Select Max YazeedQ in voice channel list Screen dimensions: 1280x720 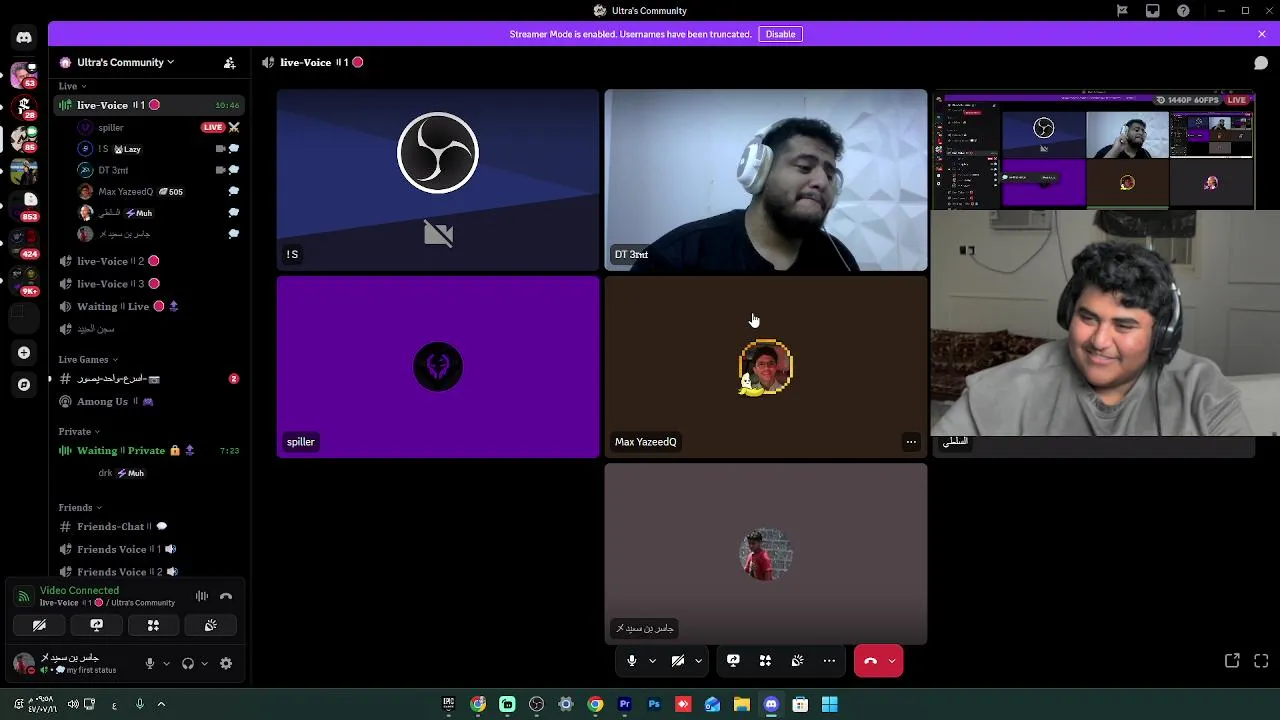point(158,191)
